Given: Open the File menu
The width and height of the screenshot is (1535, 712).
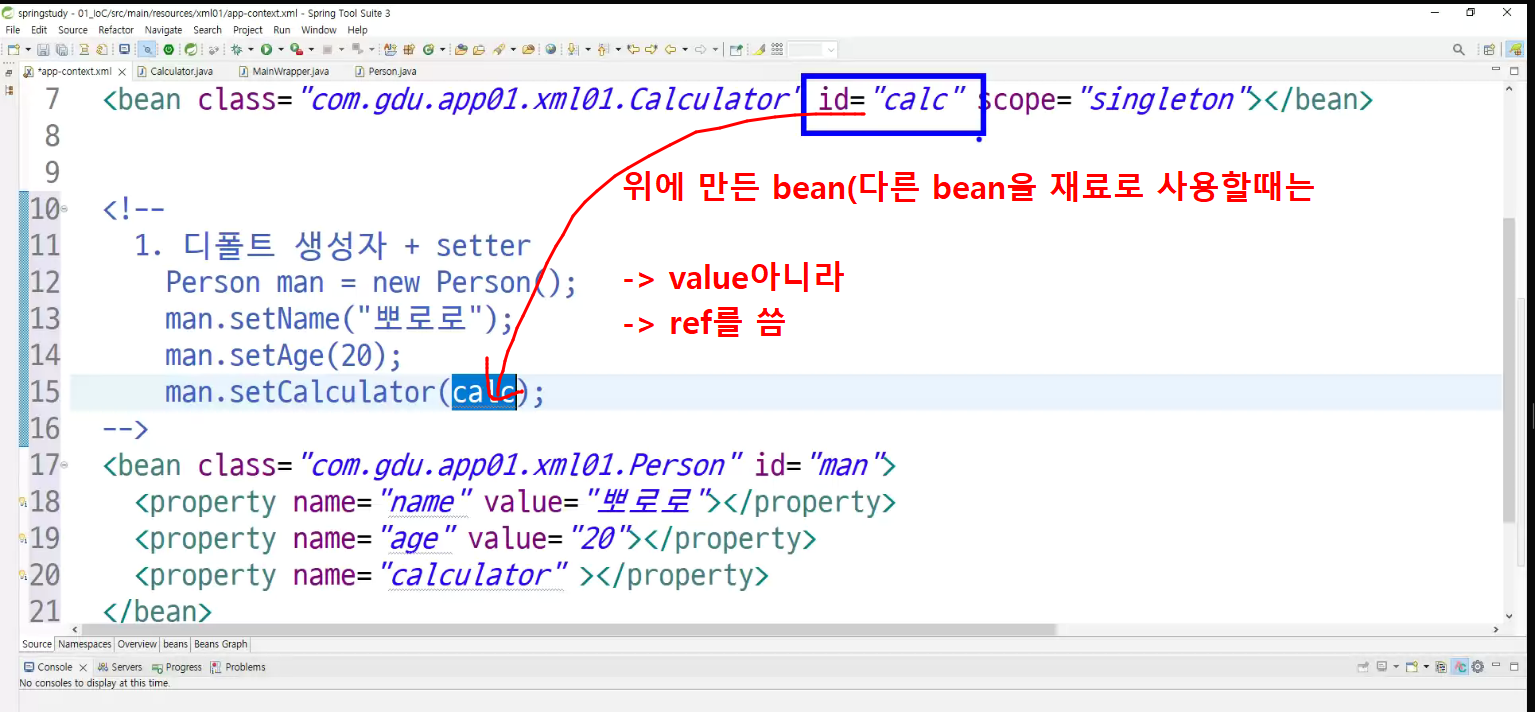Looking at the screenshot, I should point(12,30).
